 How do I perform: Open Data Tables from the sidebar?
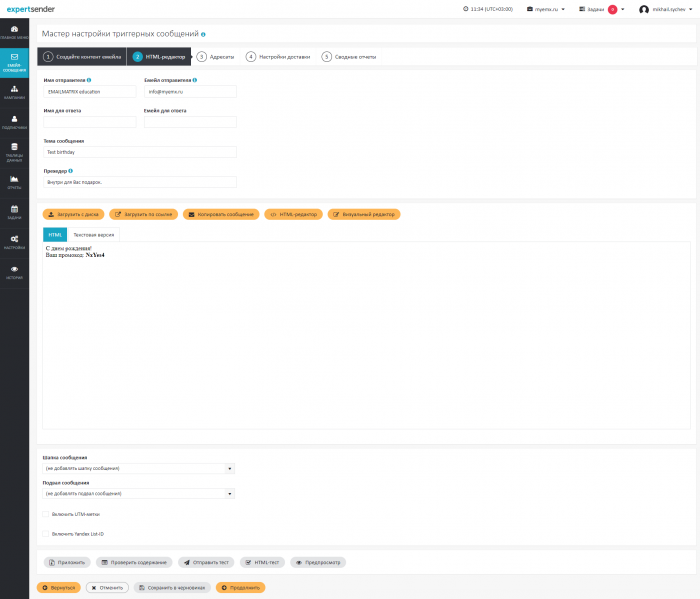coord(14,151)
